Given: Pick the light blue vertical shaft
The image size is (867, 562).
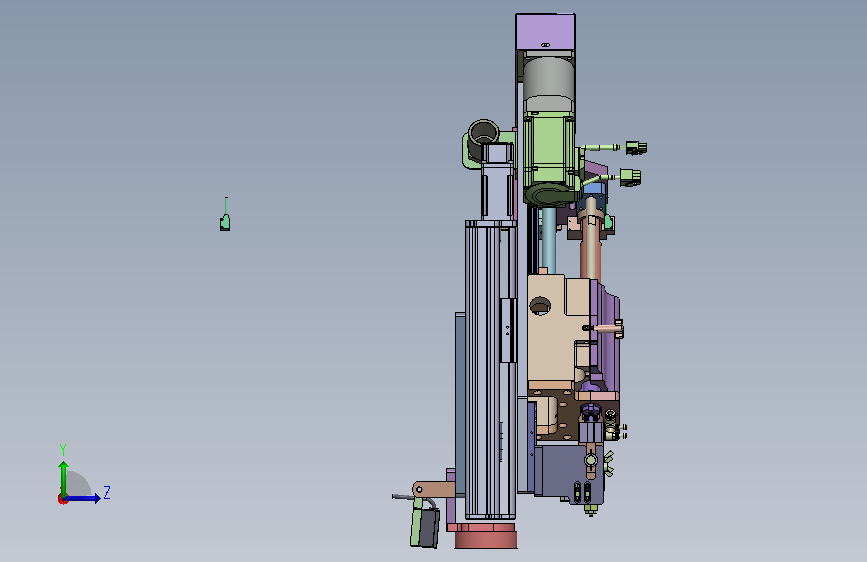Looking at the screenshot, I should 549,240.
